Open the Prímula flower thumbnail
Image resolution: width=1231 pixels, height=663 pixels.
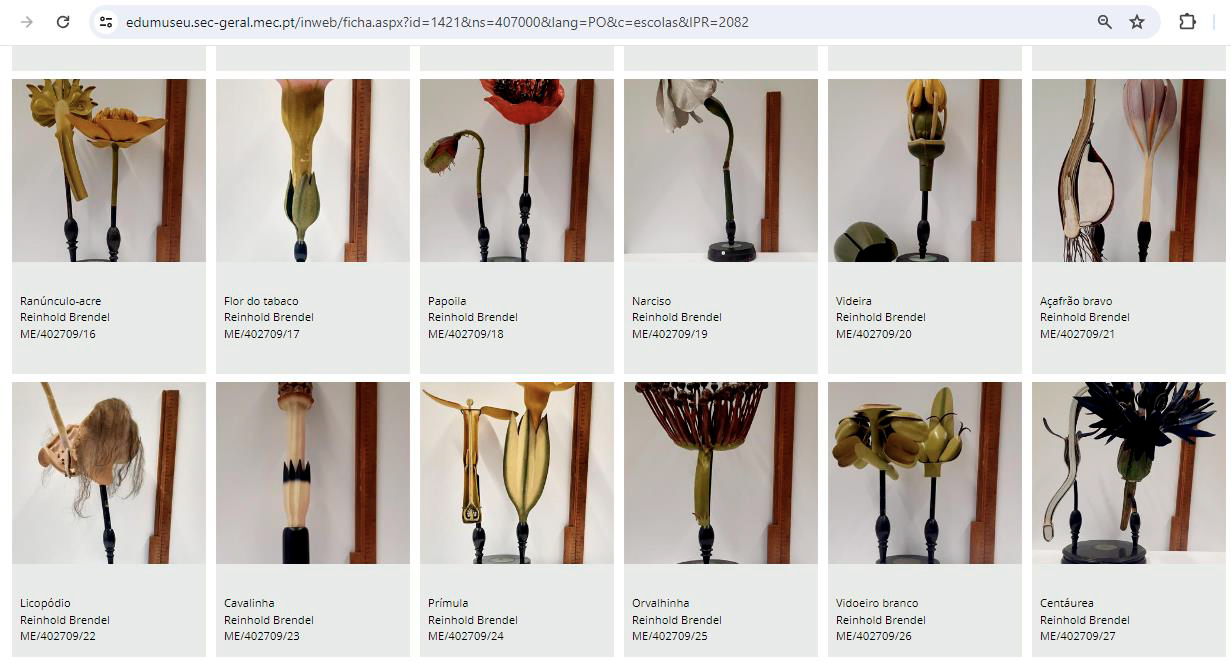(x=517, y=473)
